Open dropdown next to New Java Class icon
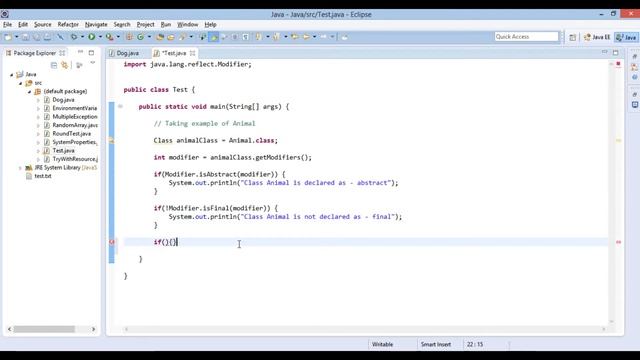This screenshot has width=640, height=360. tap(149, 37)
